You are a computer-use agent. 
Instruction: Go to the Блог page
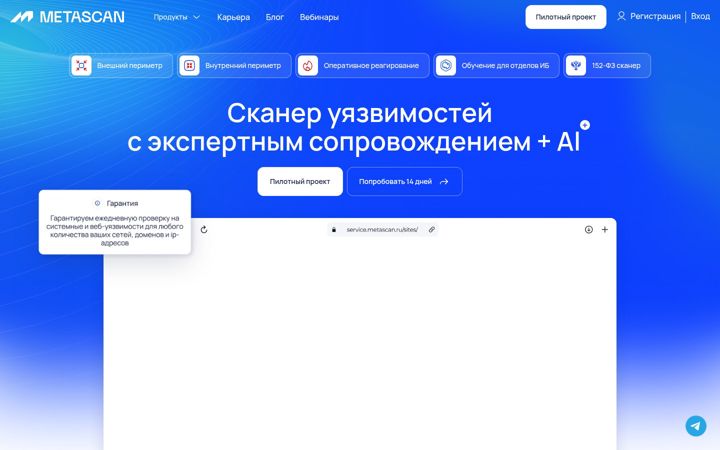(x=275, y=17)
